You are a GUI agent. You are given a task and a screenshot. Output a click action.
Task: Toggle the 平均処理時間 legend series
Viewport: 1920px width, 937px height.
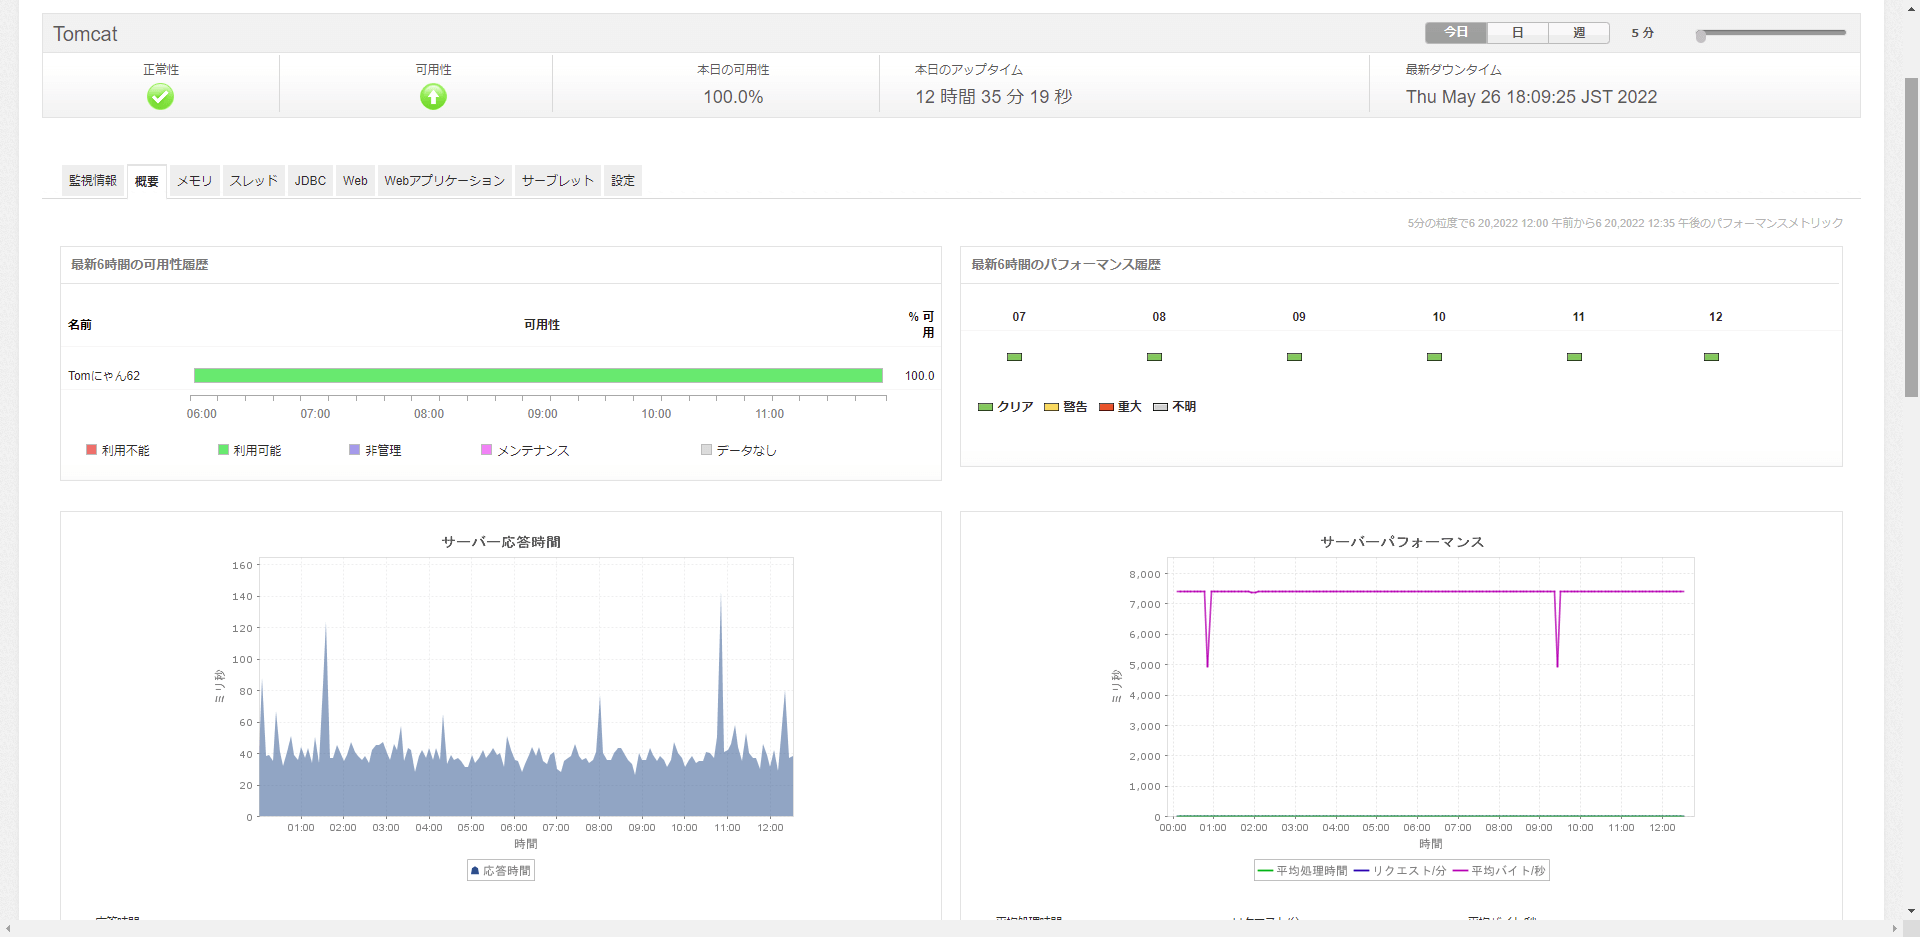pyautogui.click(x=1302, y=870)
